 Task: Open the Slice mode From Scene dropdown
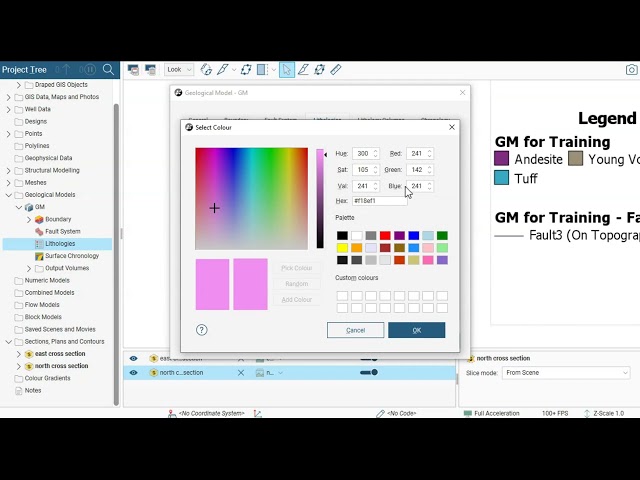coord(566,373)
